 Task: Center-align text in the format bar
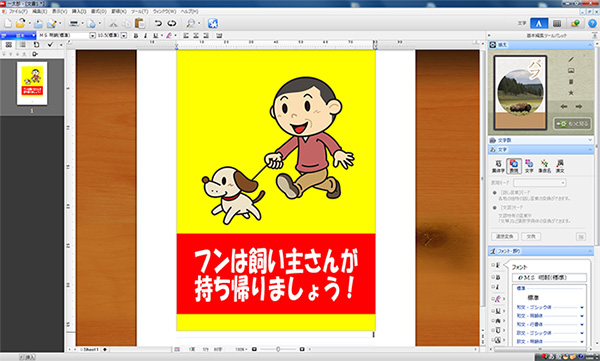(196, 35)
